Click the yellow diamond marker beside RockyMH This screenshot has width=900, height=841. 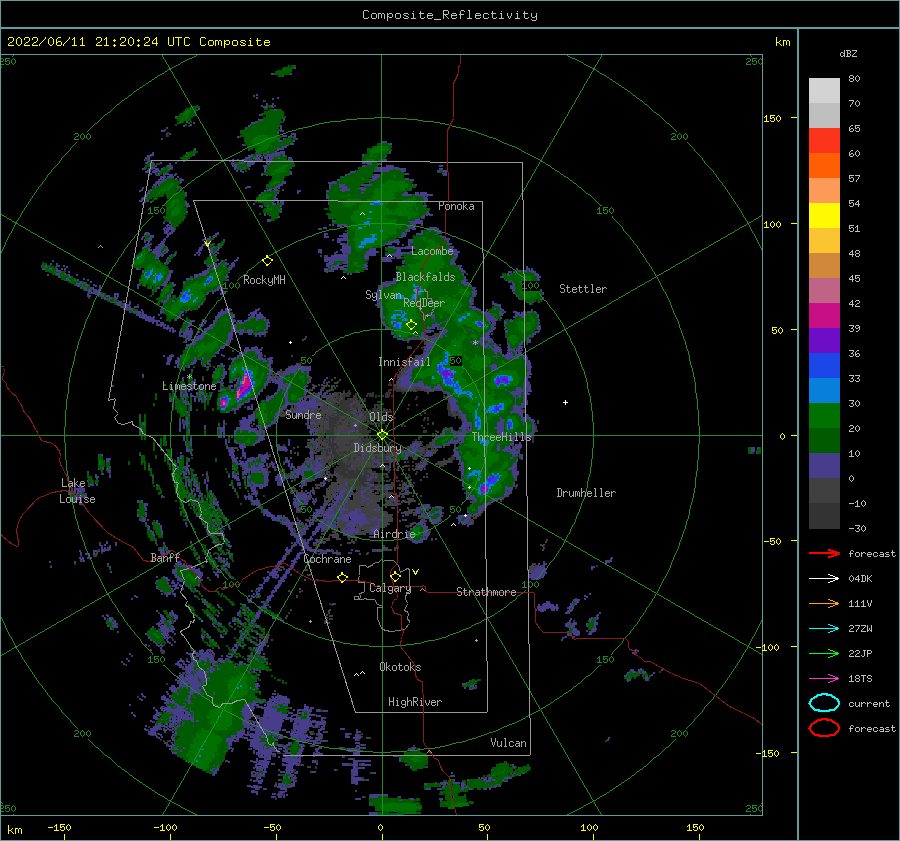[x=267, y=261]
